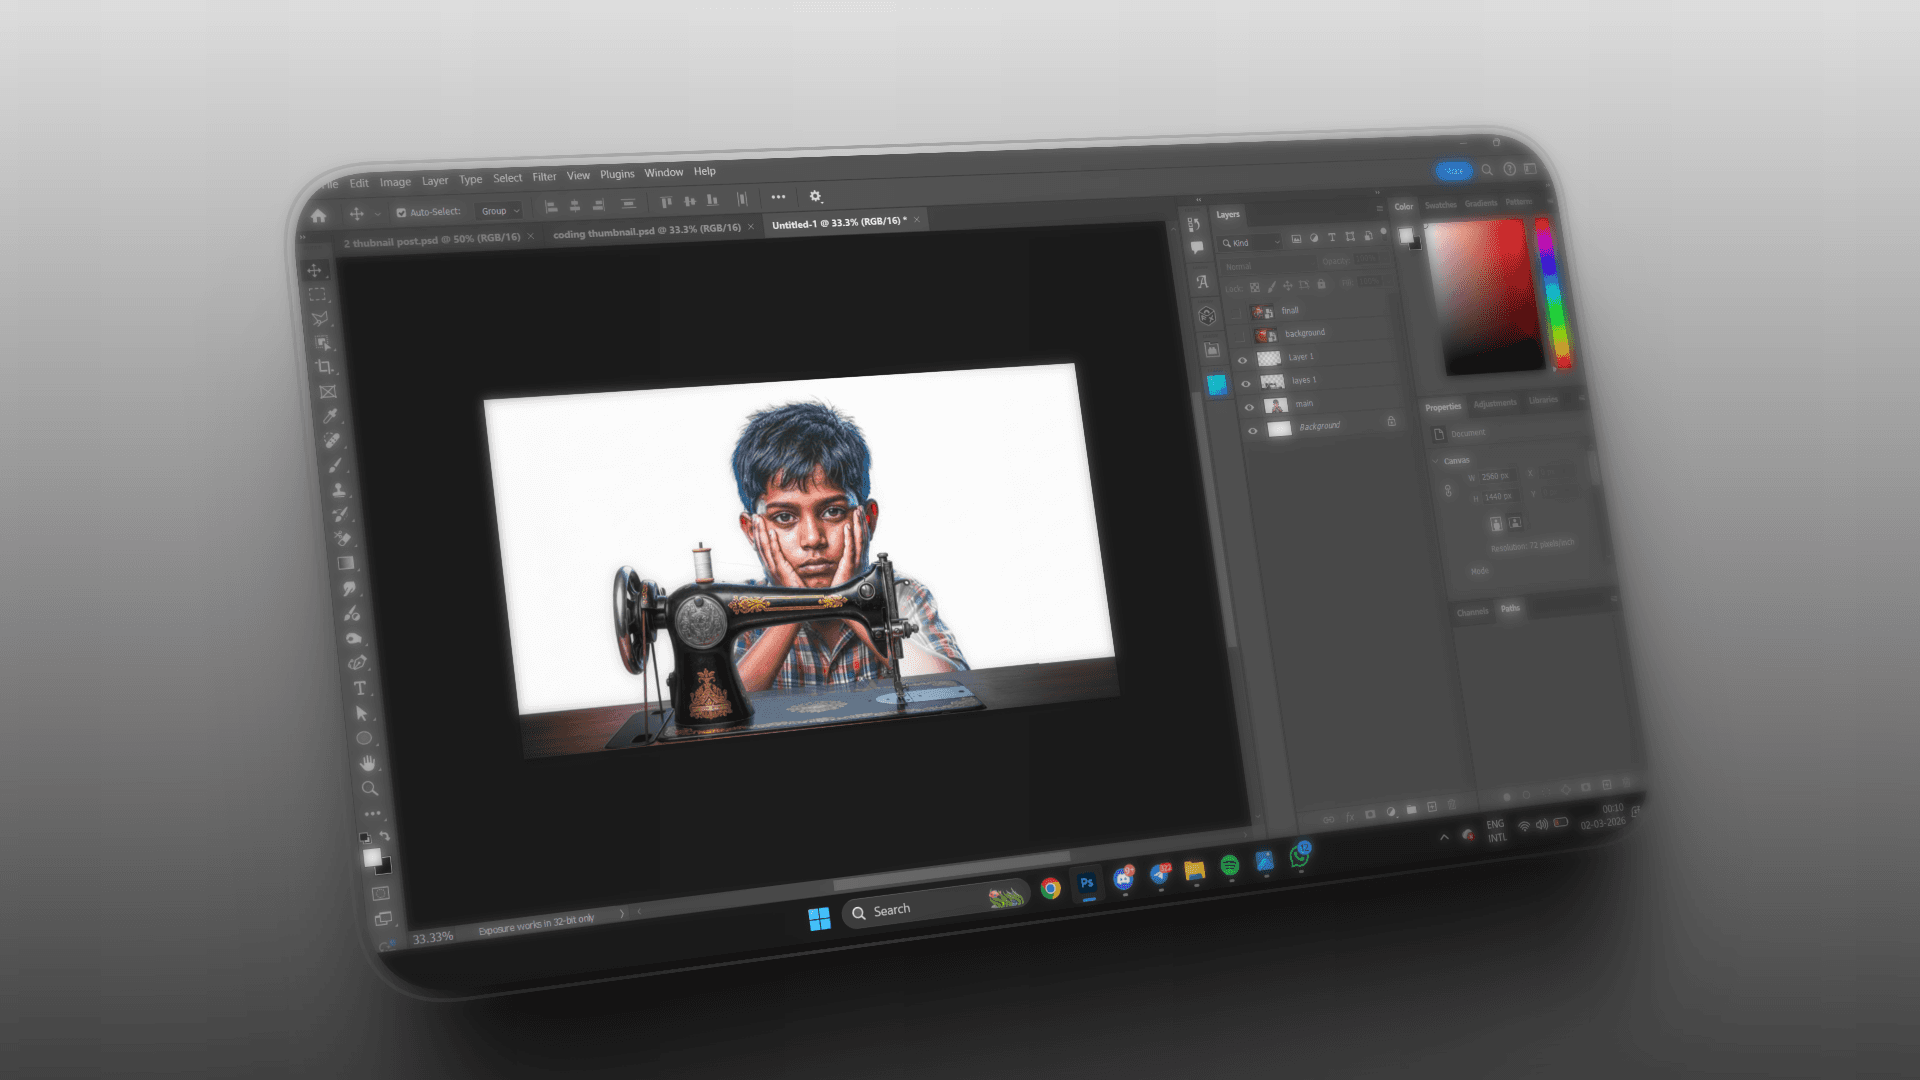Viewport: 1920px width, 1080px height.
Task: Open the Kind layer filter dropdown
Action: (x=1251, y=243)
